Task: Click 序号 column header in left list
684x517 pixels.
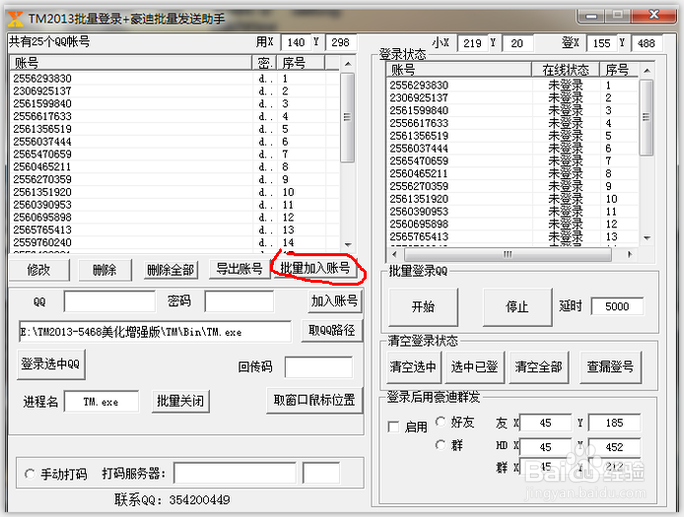Action: [x=301, y=63]
